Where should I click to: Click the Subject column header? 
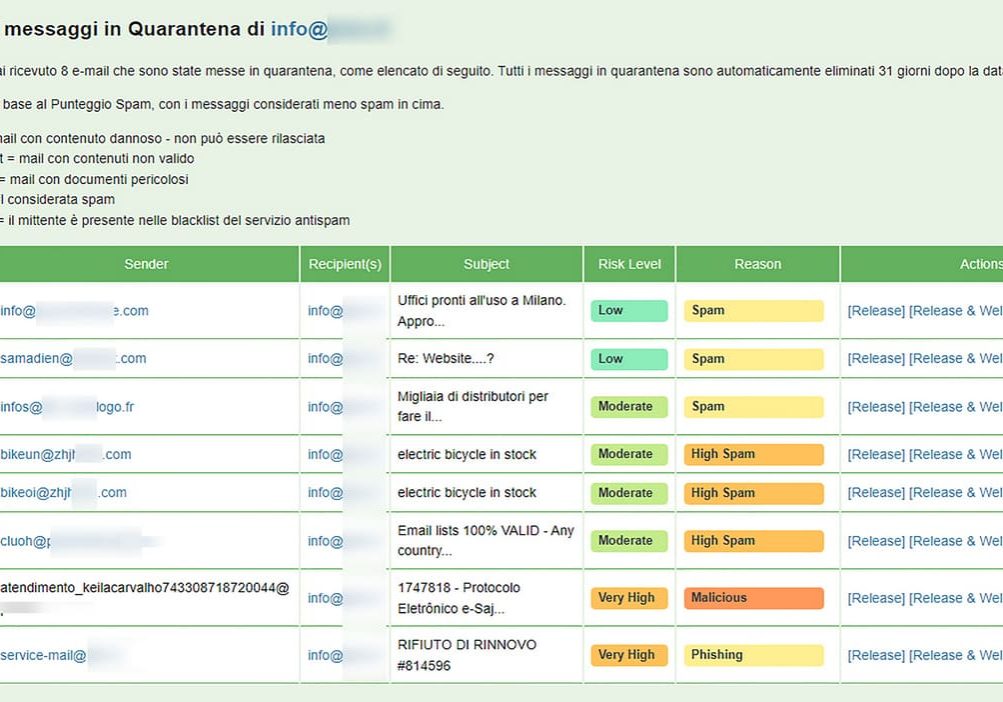coord(486,264)
